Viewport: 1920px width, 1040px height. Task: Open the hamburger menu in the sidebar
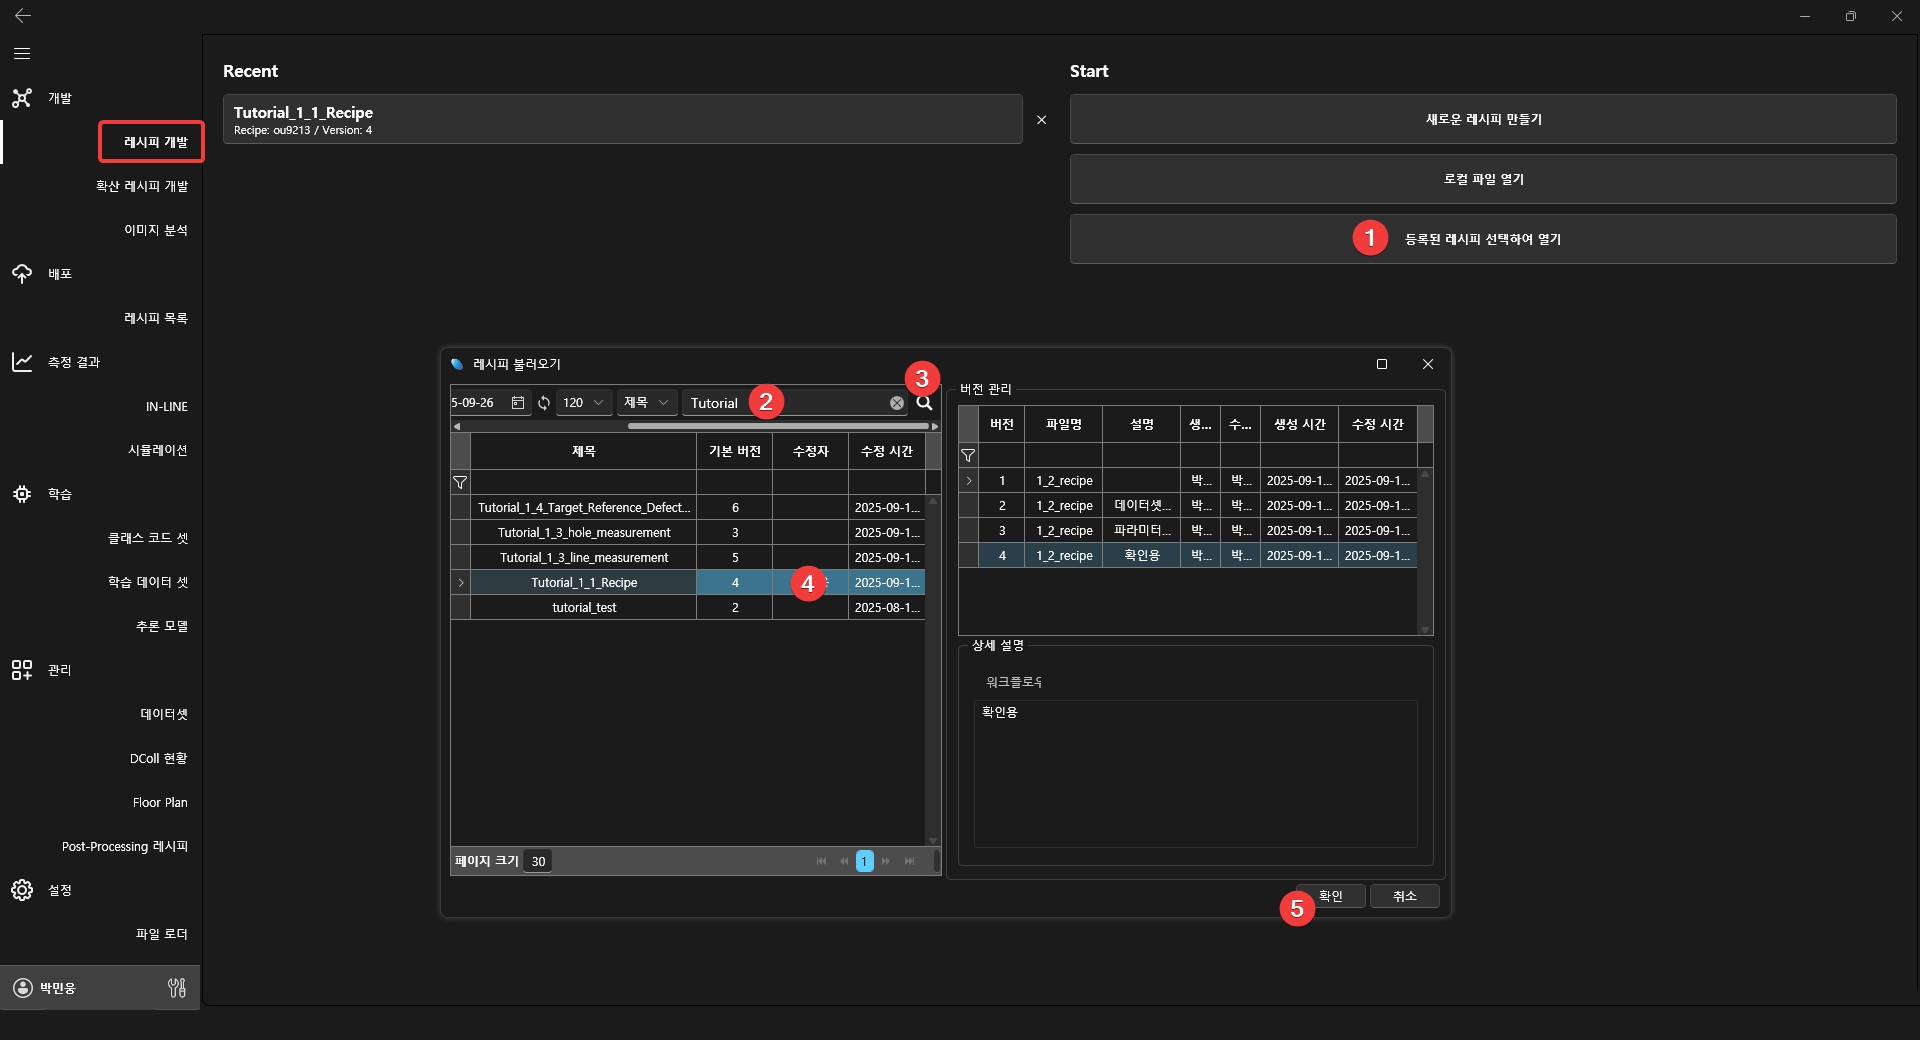pyautogui.click(x=22, y=54)
